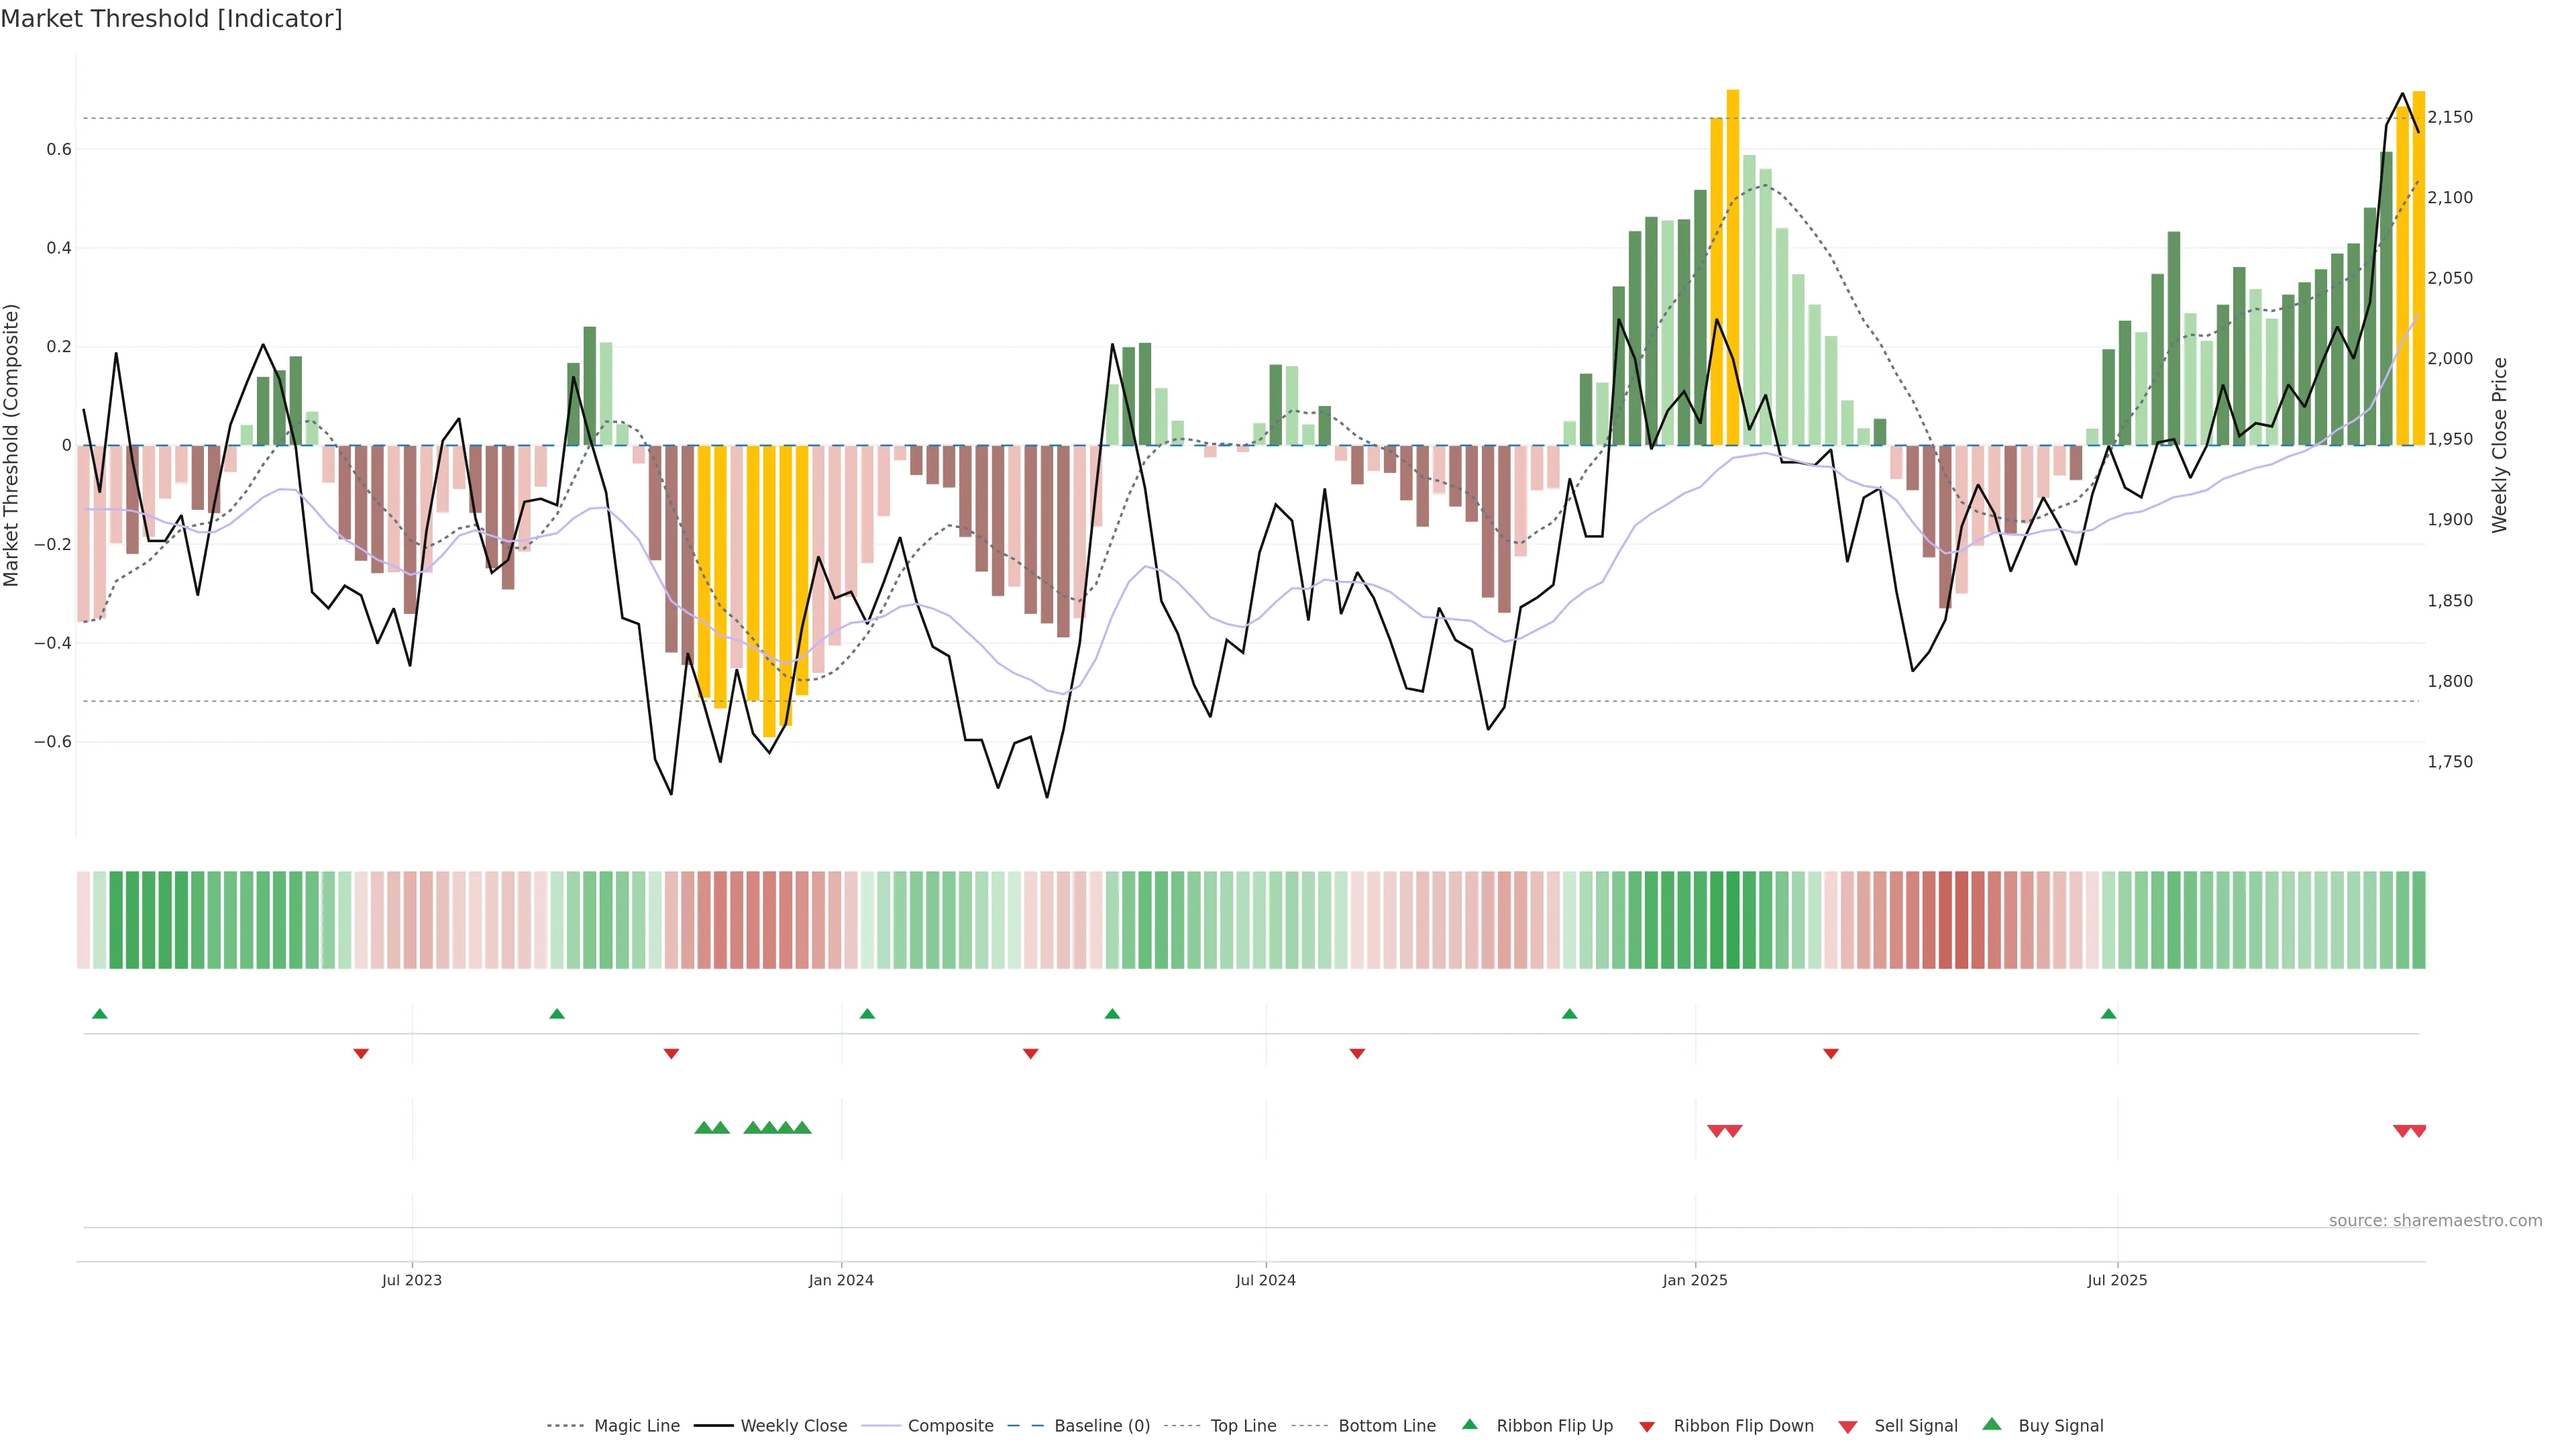
Task: Click the Jan 2025 x-axis label
Action: 1694,1280
